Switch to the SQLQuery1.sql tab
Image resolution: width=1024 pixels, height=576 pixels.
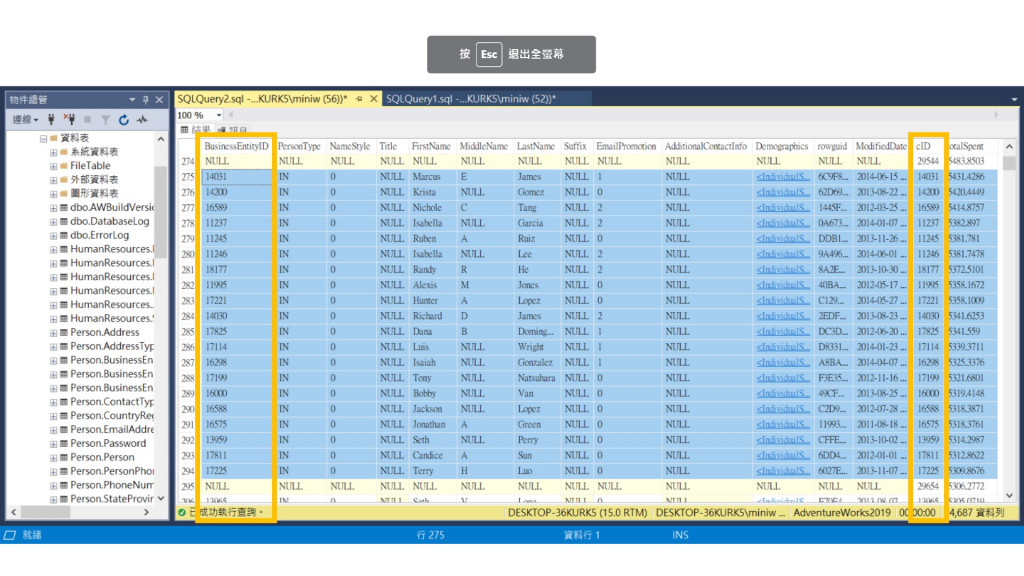pyautogui.click(x=471, y=99)
